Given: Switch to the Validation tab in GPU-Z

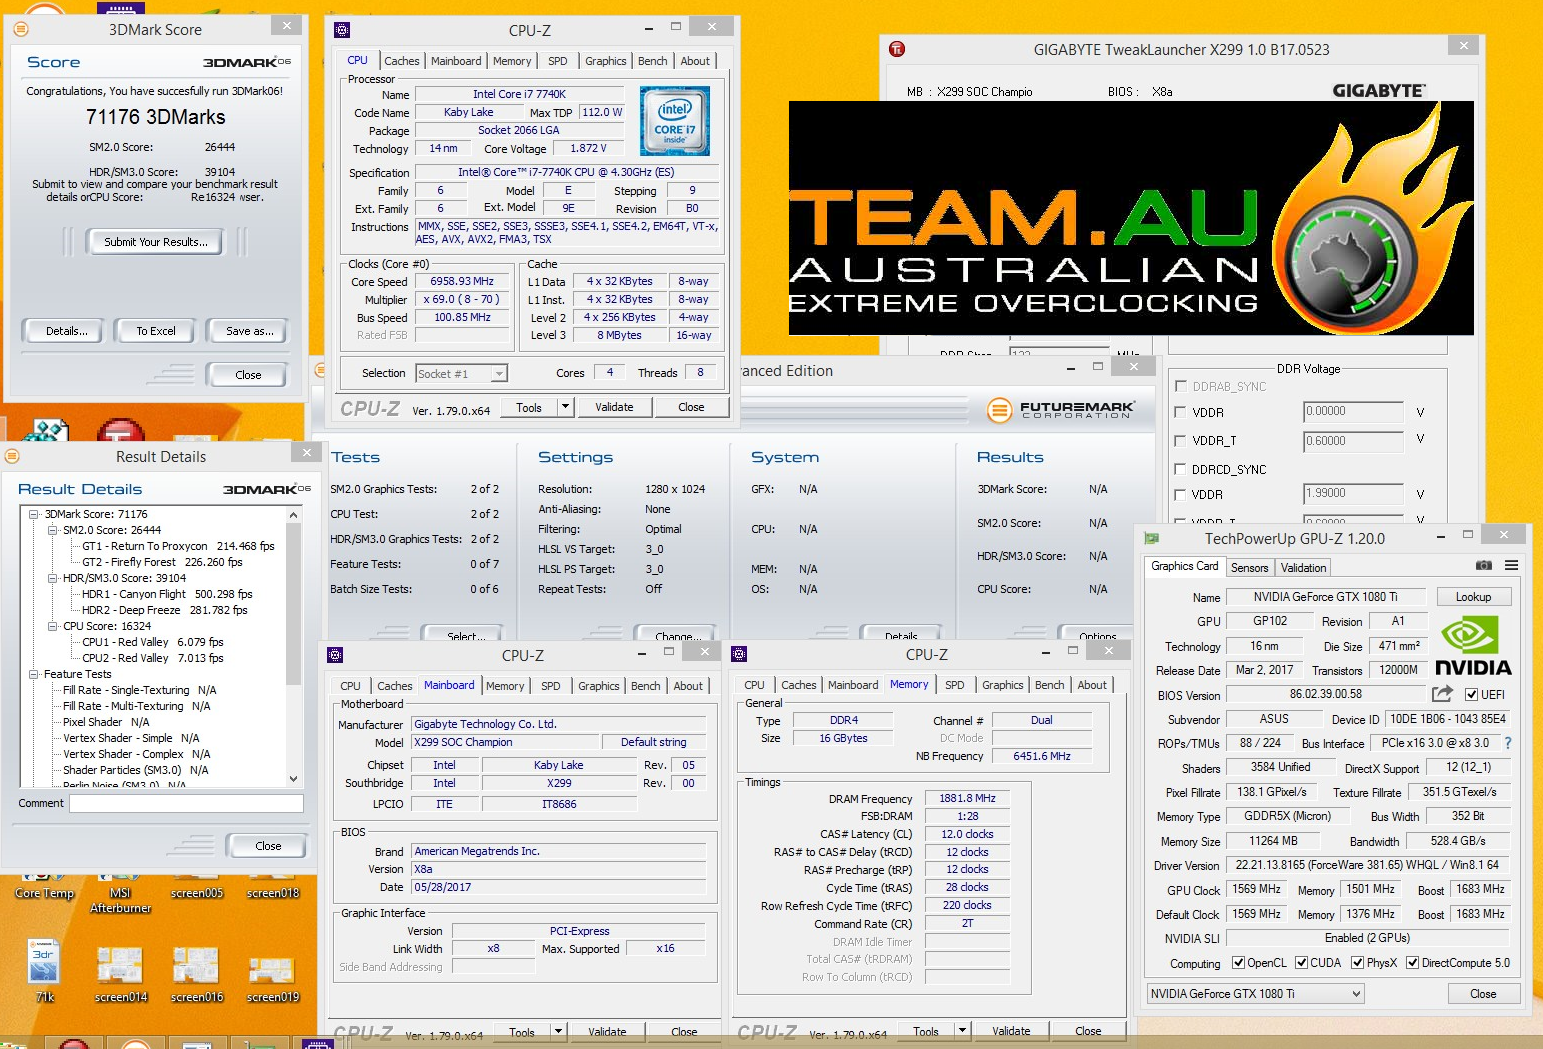Looking at the screenshot, I should point(1303,567).
